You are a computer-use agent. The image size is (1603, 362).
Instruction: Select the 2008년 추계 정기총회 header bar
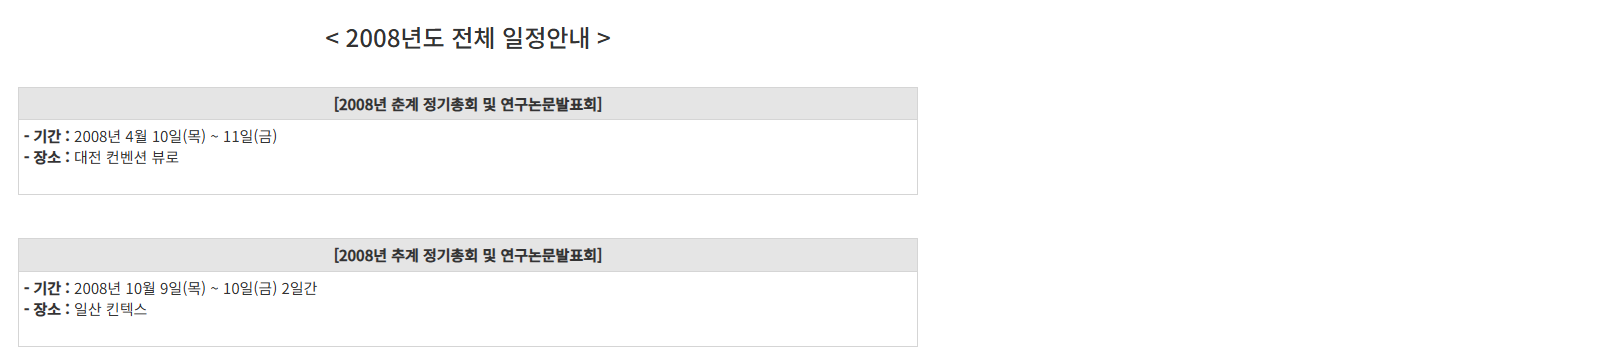tap(468, 255)
